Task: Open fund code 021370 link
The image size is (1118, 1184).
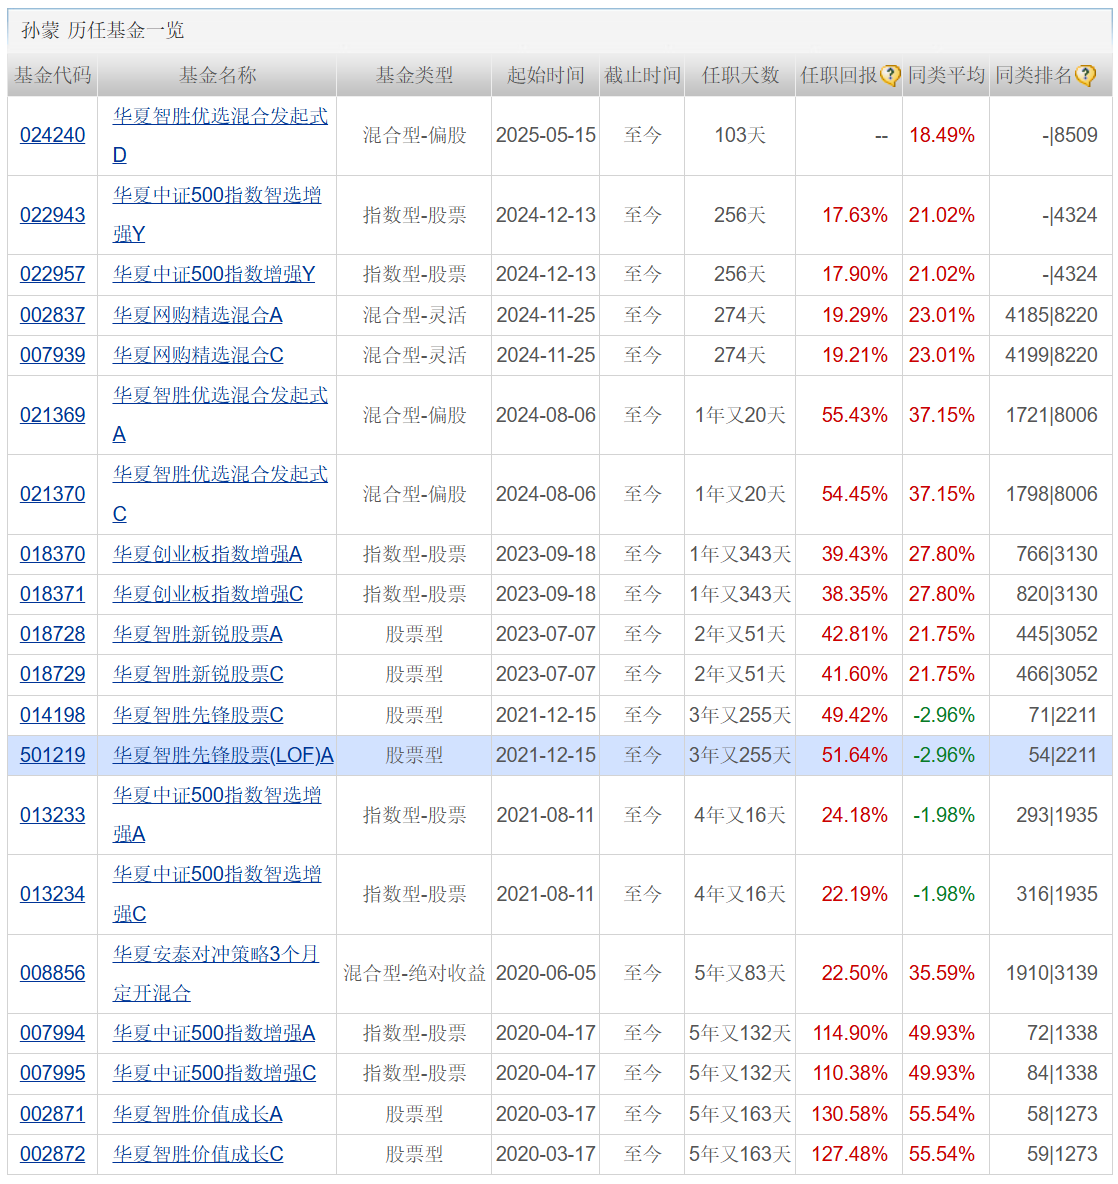Action: [52, 495]
